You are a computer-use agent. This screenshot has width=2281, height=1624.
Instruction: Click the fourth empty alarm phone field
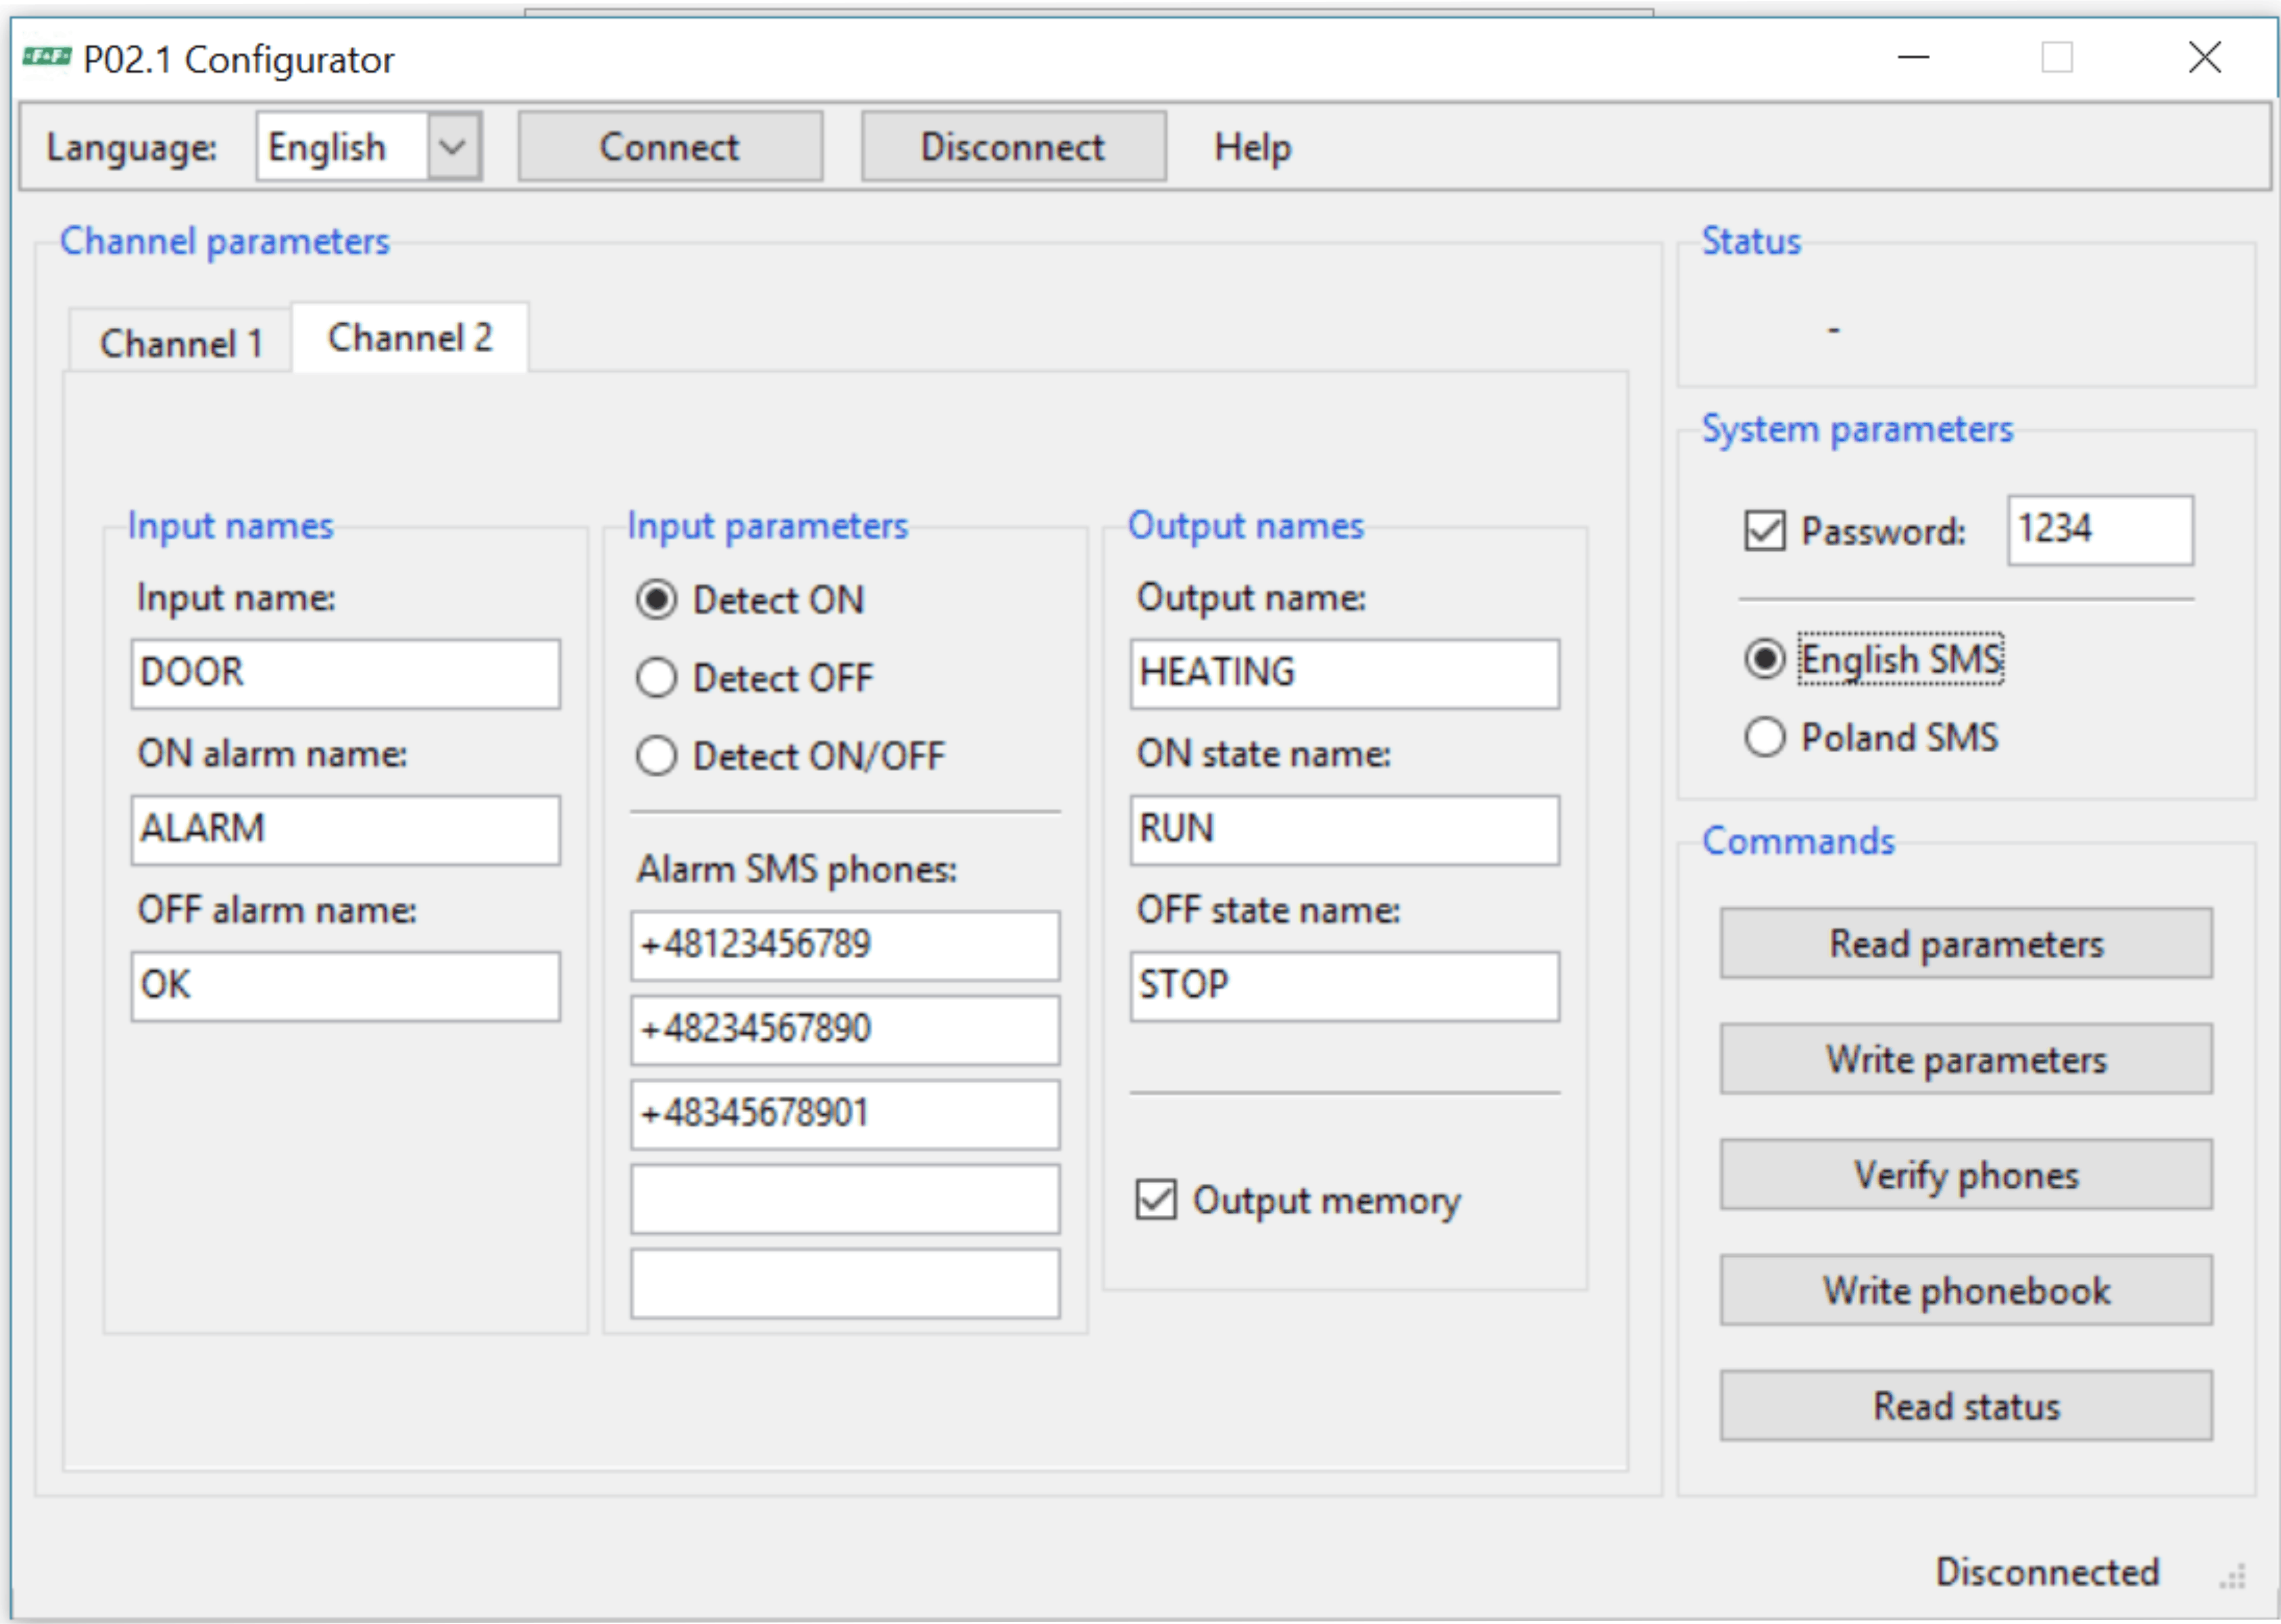(x=845, y=1198)
